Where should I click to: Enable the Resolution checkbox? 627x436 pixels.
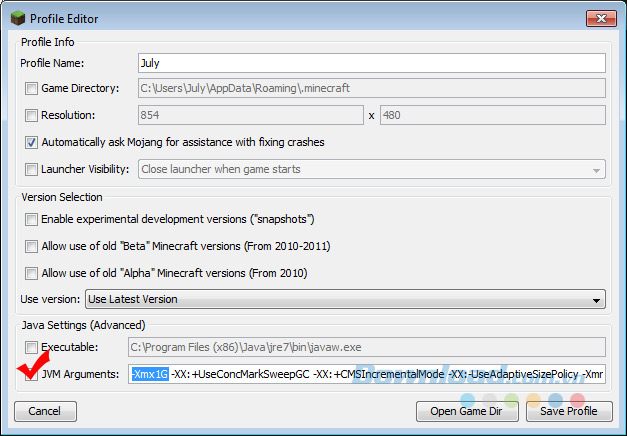pos(31,116)
